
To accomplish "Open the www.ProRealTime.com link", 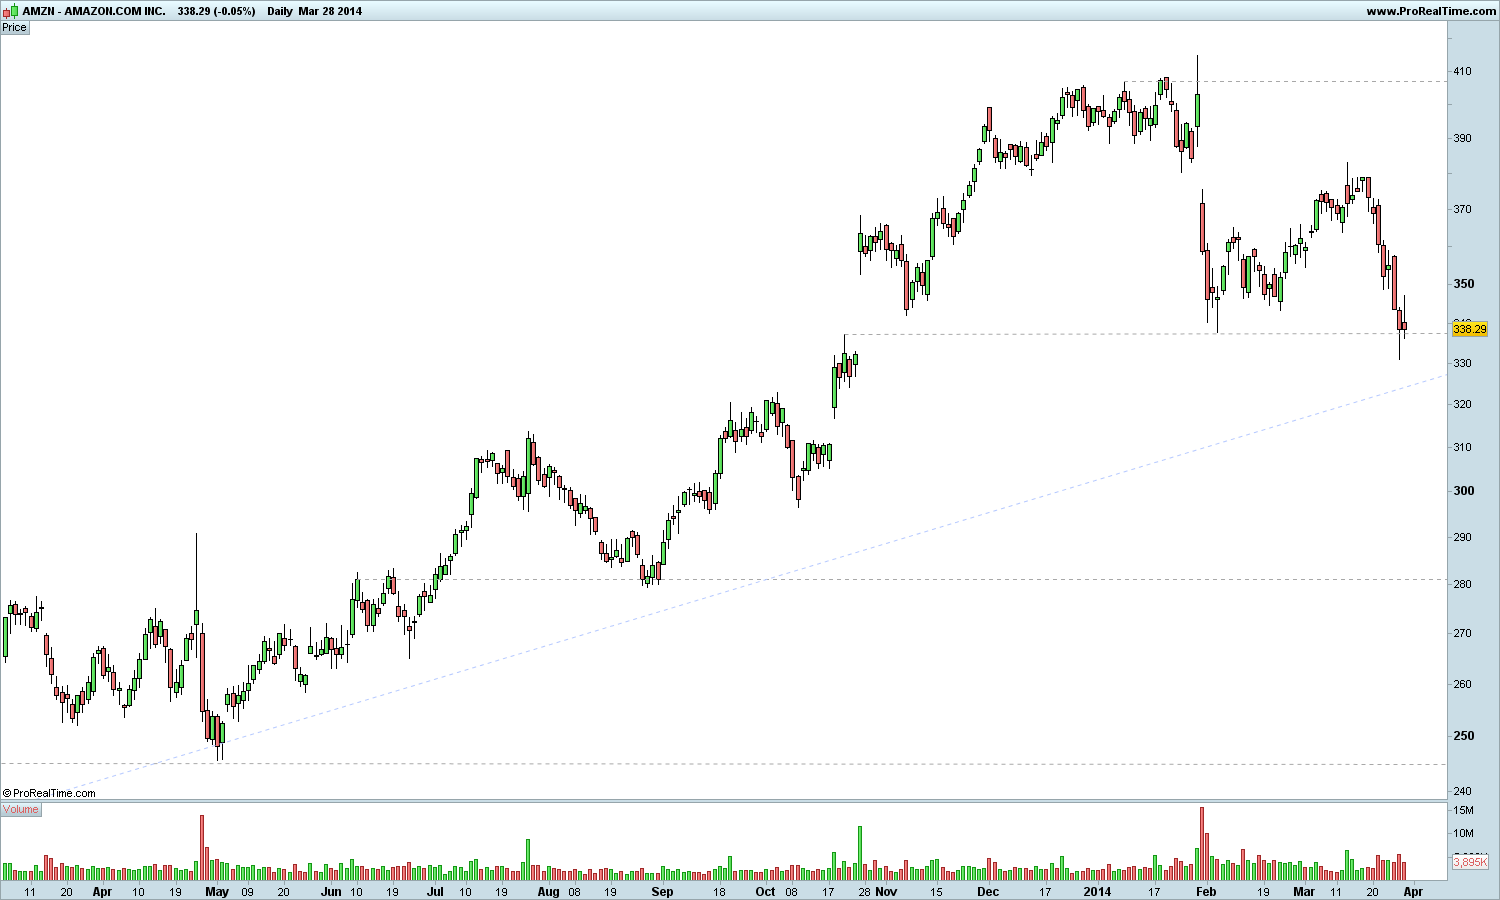I will (1431, 11).
